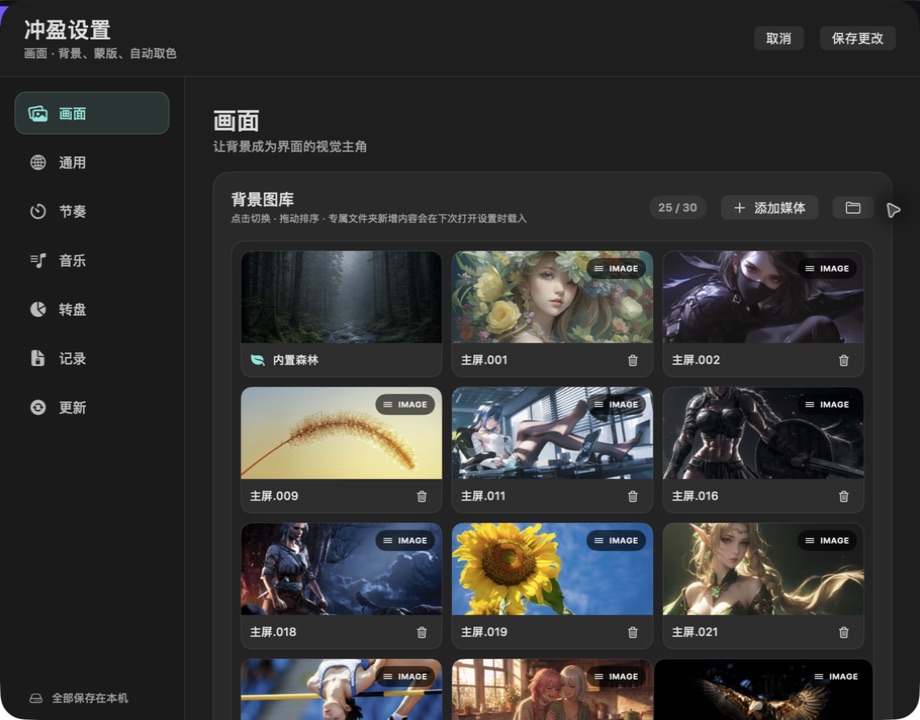The image size is (920, 720).
Task: Select the 主屏.001 flower girl thumbnail
Action: pyautogui.click(x=552, y=297)
